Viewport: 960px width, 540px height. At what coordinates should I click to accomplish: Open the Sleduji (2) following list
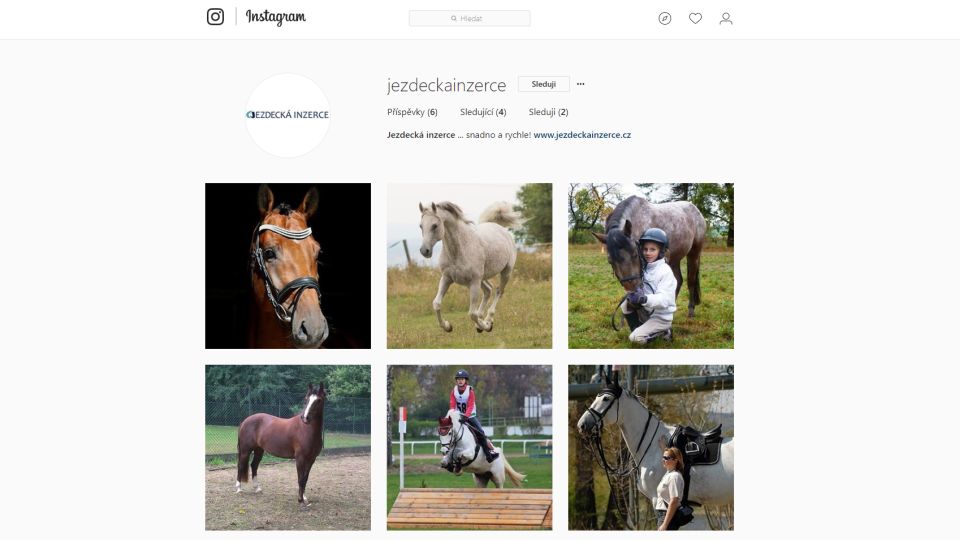pyautogui.click(x=549, y=112)
